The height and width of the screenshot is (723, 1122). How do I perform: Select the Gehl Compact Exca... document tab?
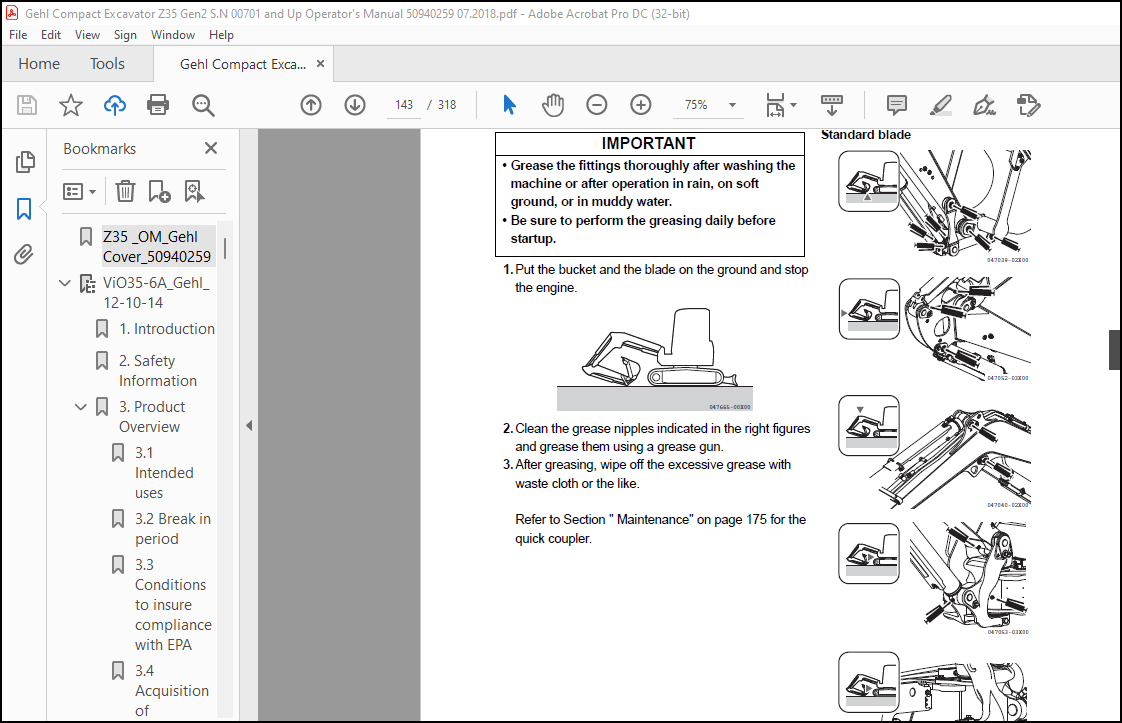(x=243, y=64)
